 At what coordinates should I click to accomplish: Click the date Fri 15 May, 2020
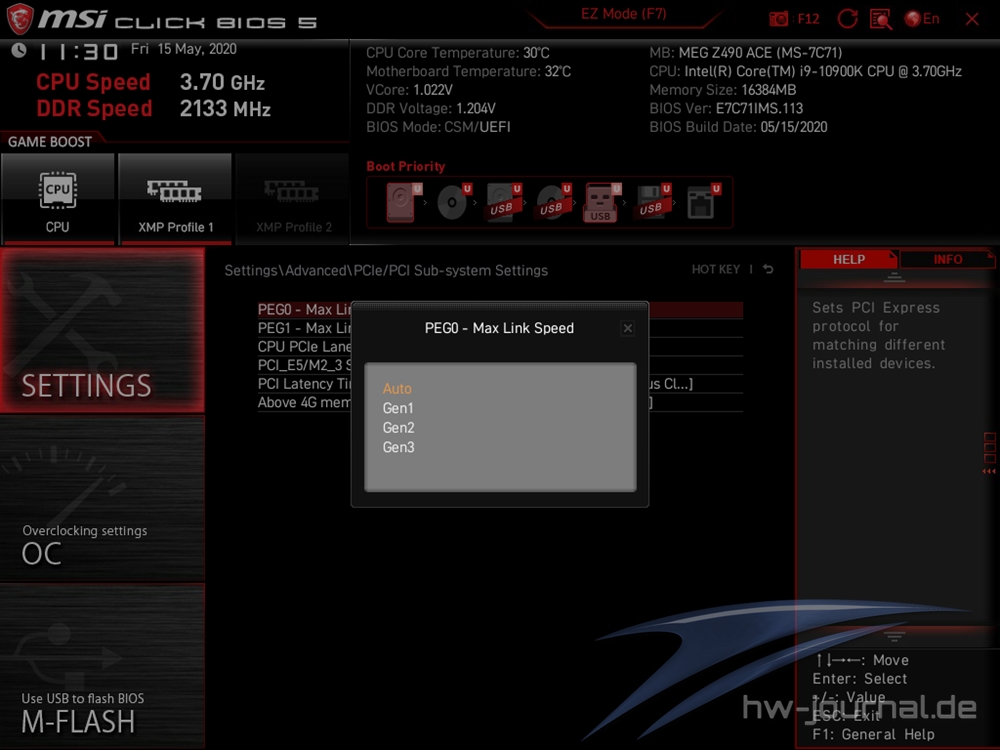point(184,49)
